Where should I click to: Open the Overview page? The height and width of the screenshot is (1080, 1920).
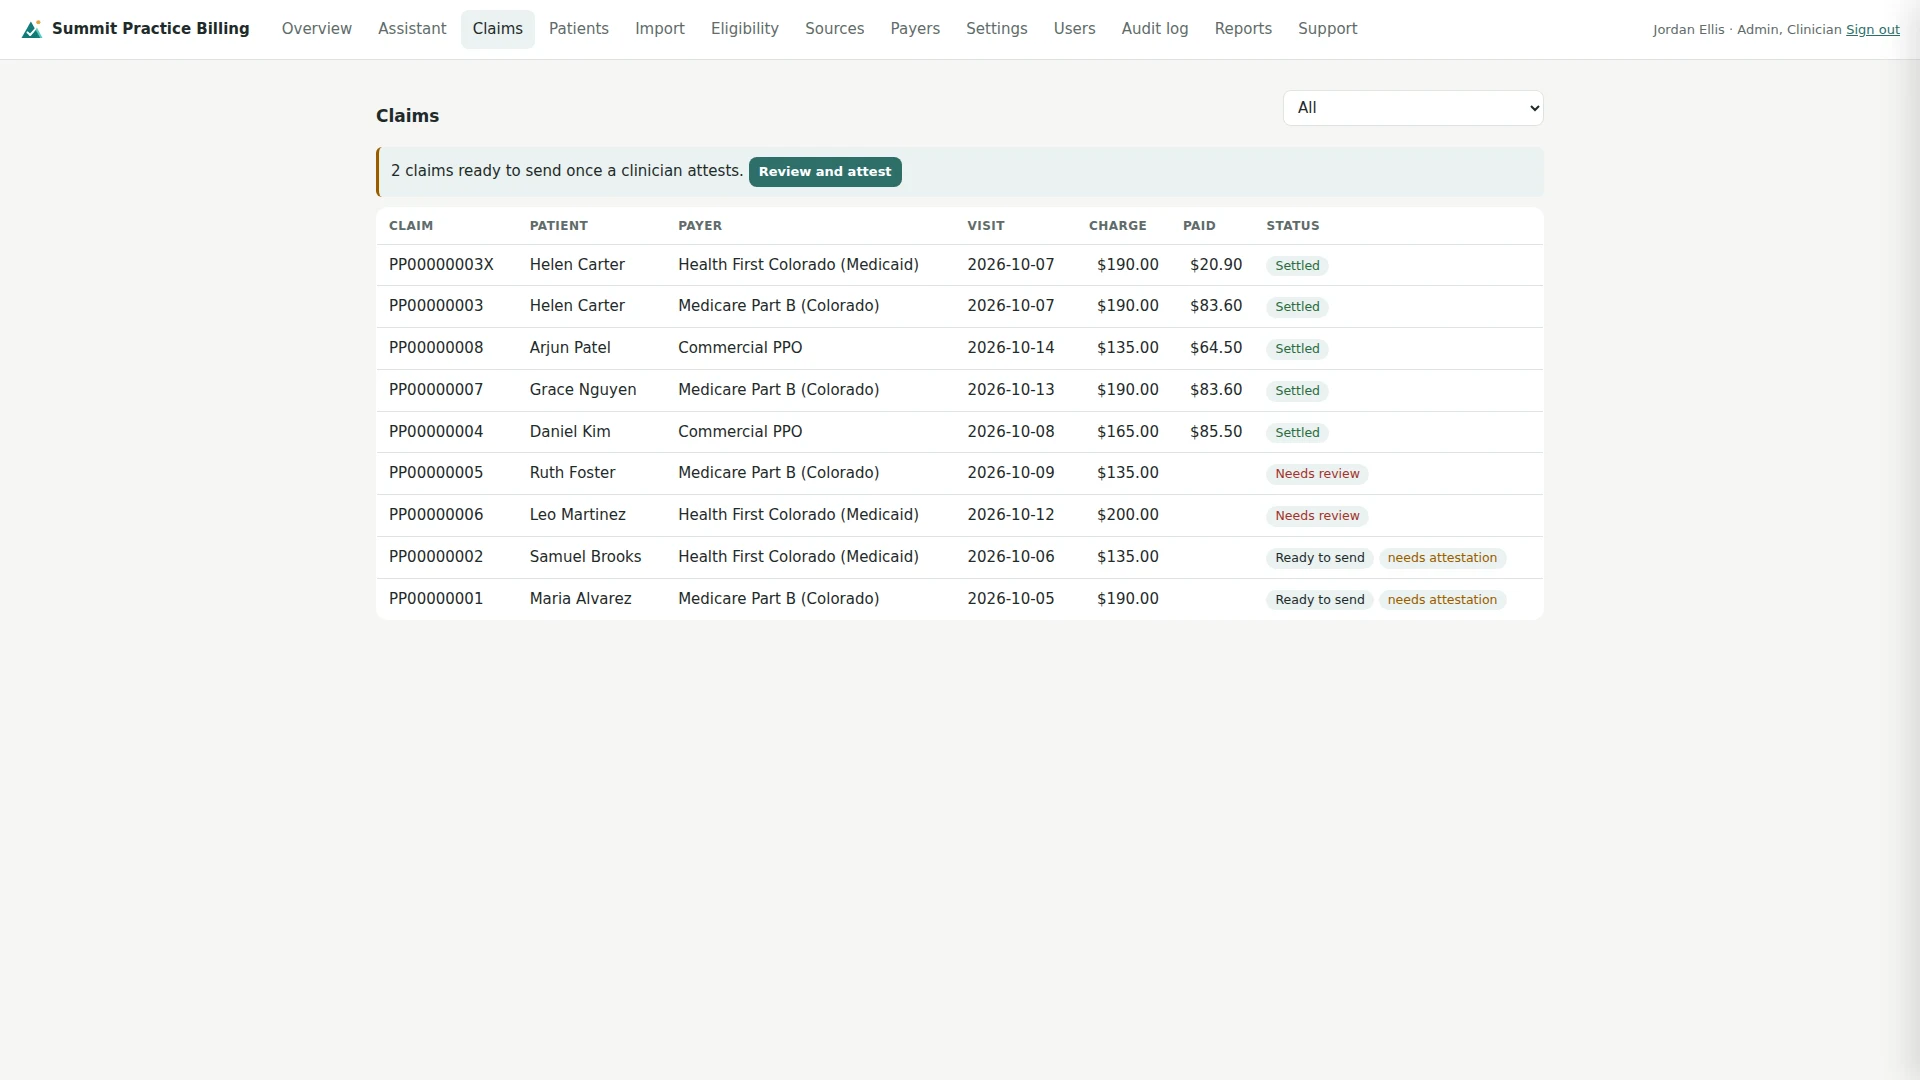317,29
